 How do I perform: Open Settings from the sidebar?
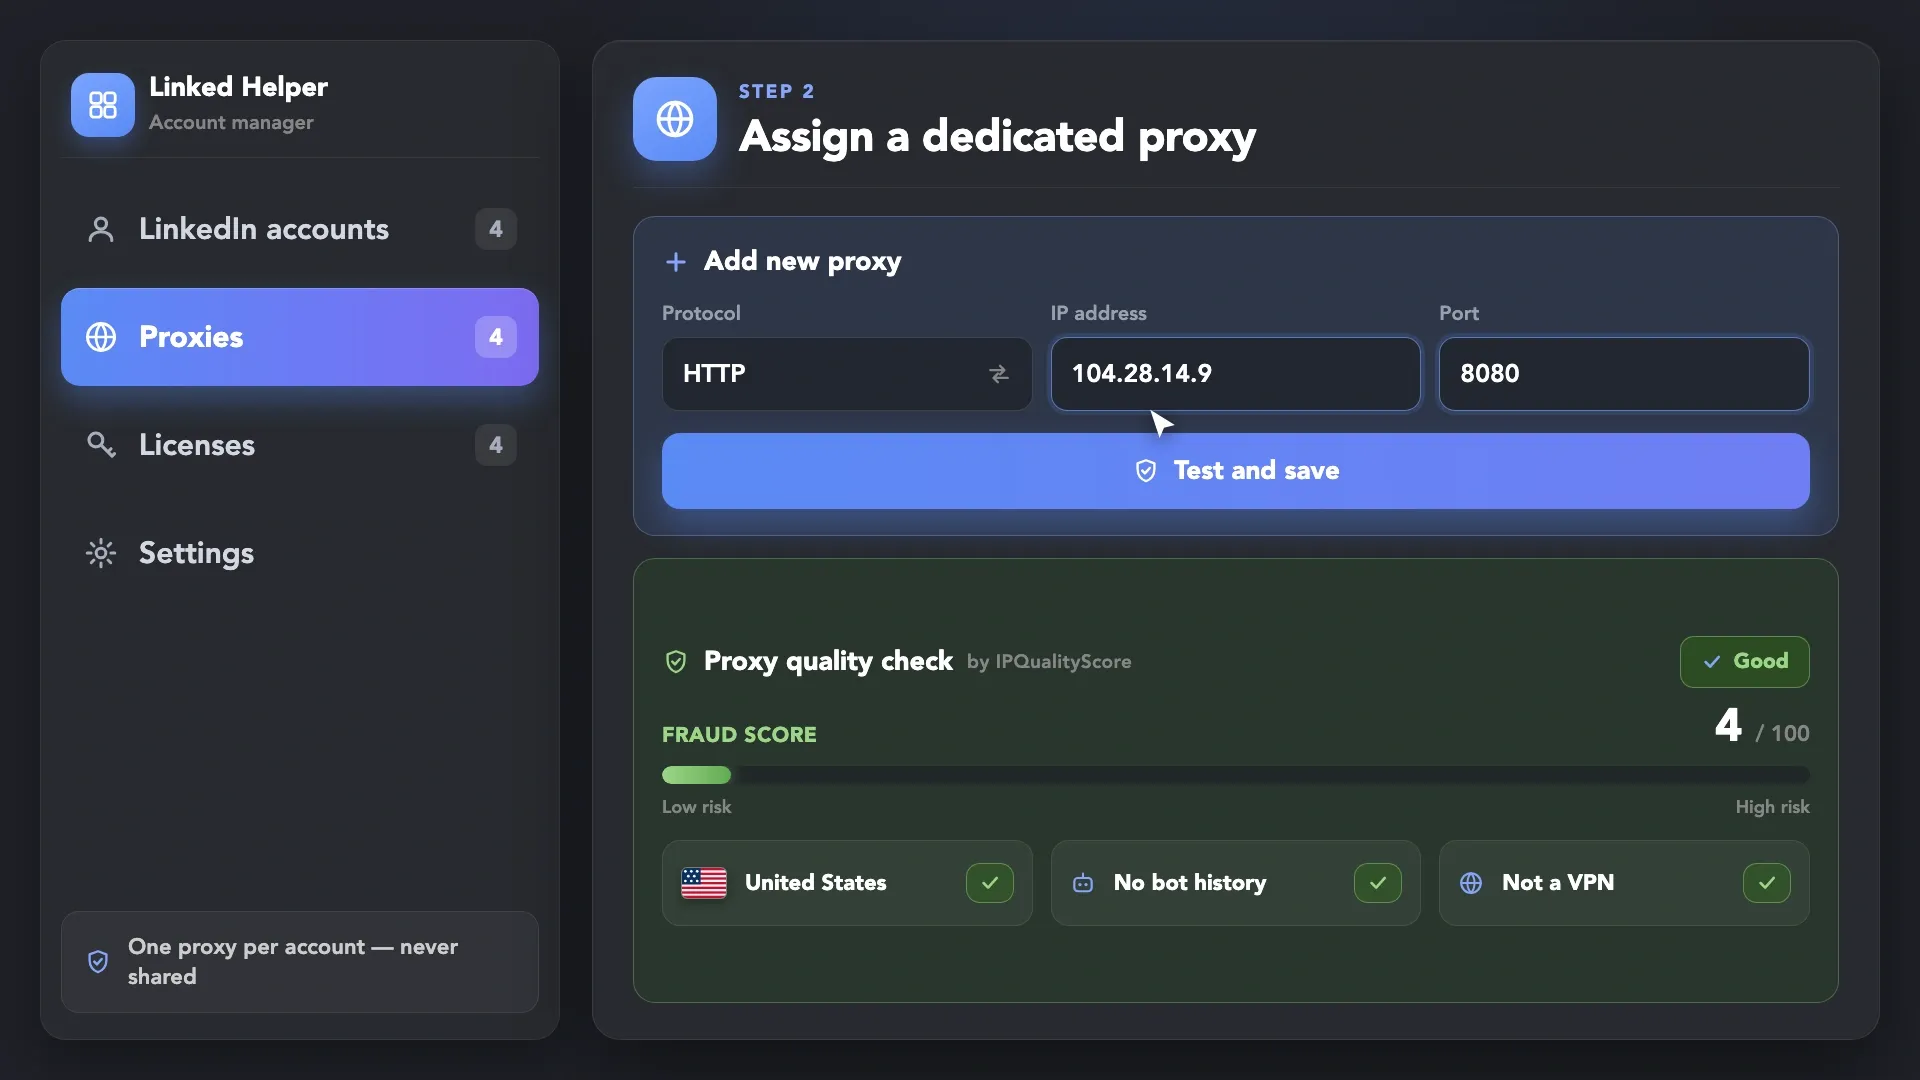pyautogui.click(x=300, y=553)
